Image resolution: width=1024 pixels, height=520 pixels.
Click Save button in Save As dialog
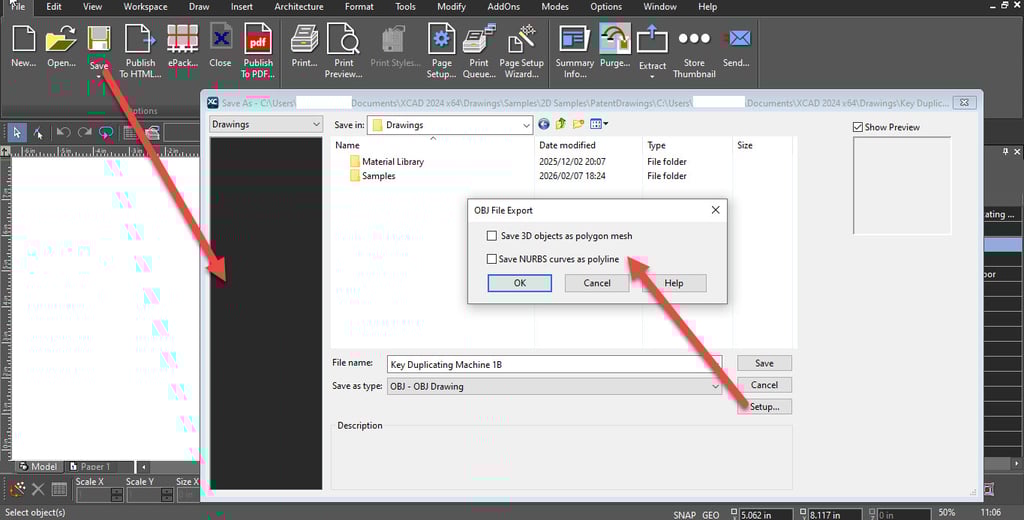coord(764,363)
